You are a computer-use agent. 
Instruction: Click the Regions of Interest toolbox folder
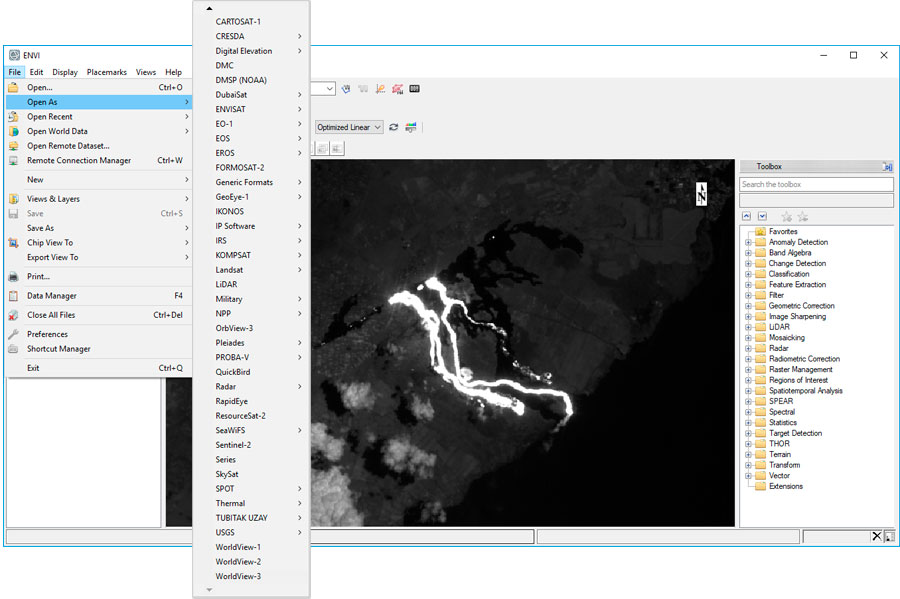coord(792,380)
